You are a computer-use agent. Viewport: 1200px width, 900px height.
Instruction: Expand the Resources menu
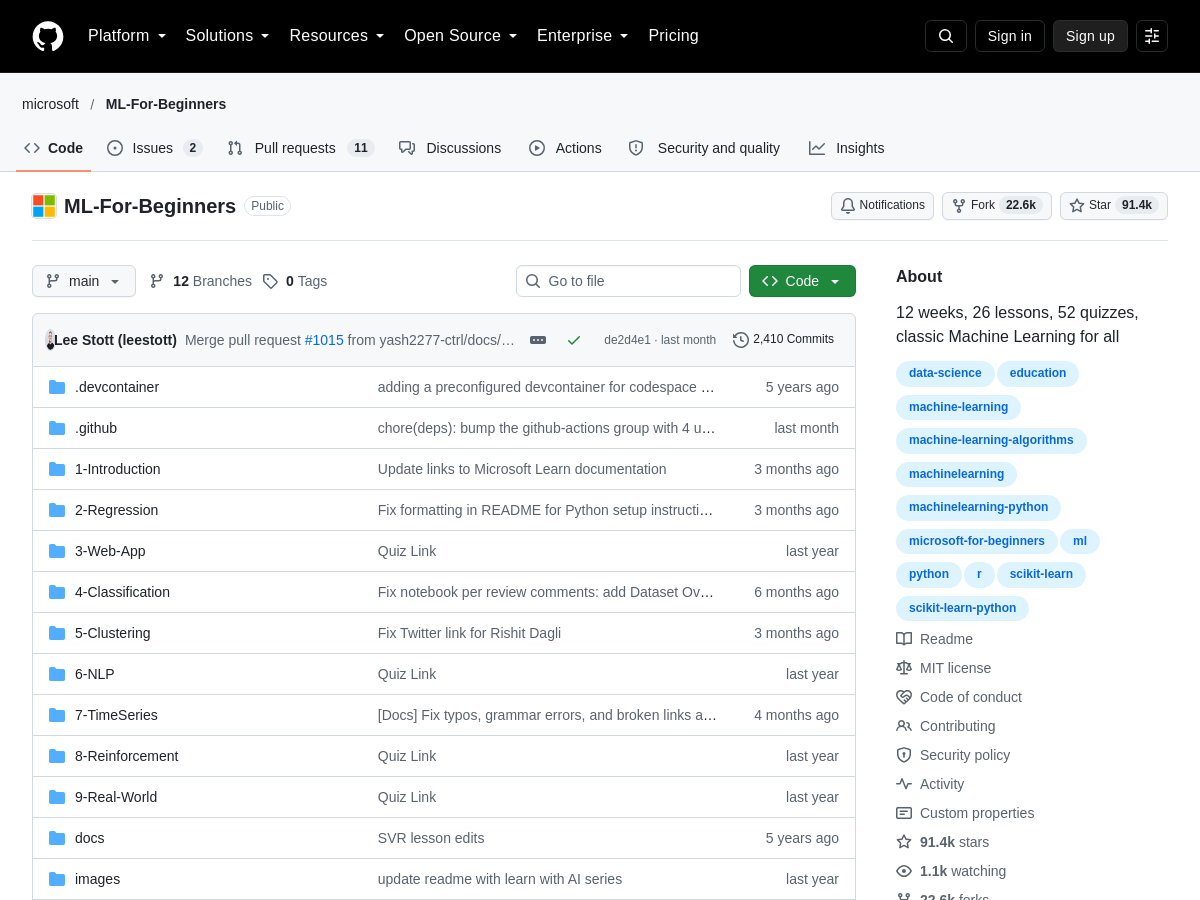337,36
